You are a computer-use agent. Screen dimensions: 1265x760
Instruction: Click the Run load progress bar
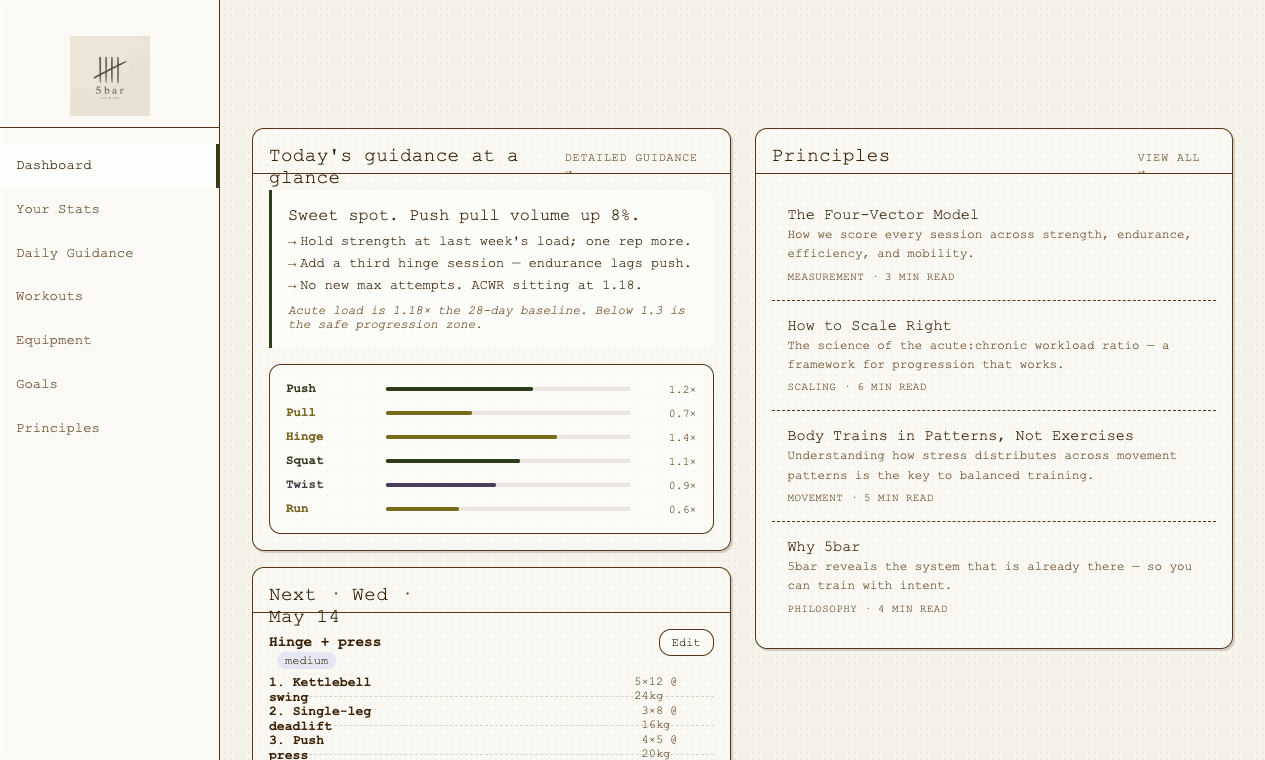[x=508, y=509]
